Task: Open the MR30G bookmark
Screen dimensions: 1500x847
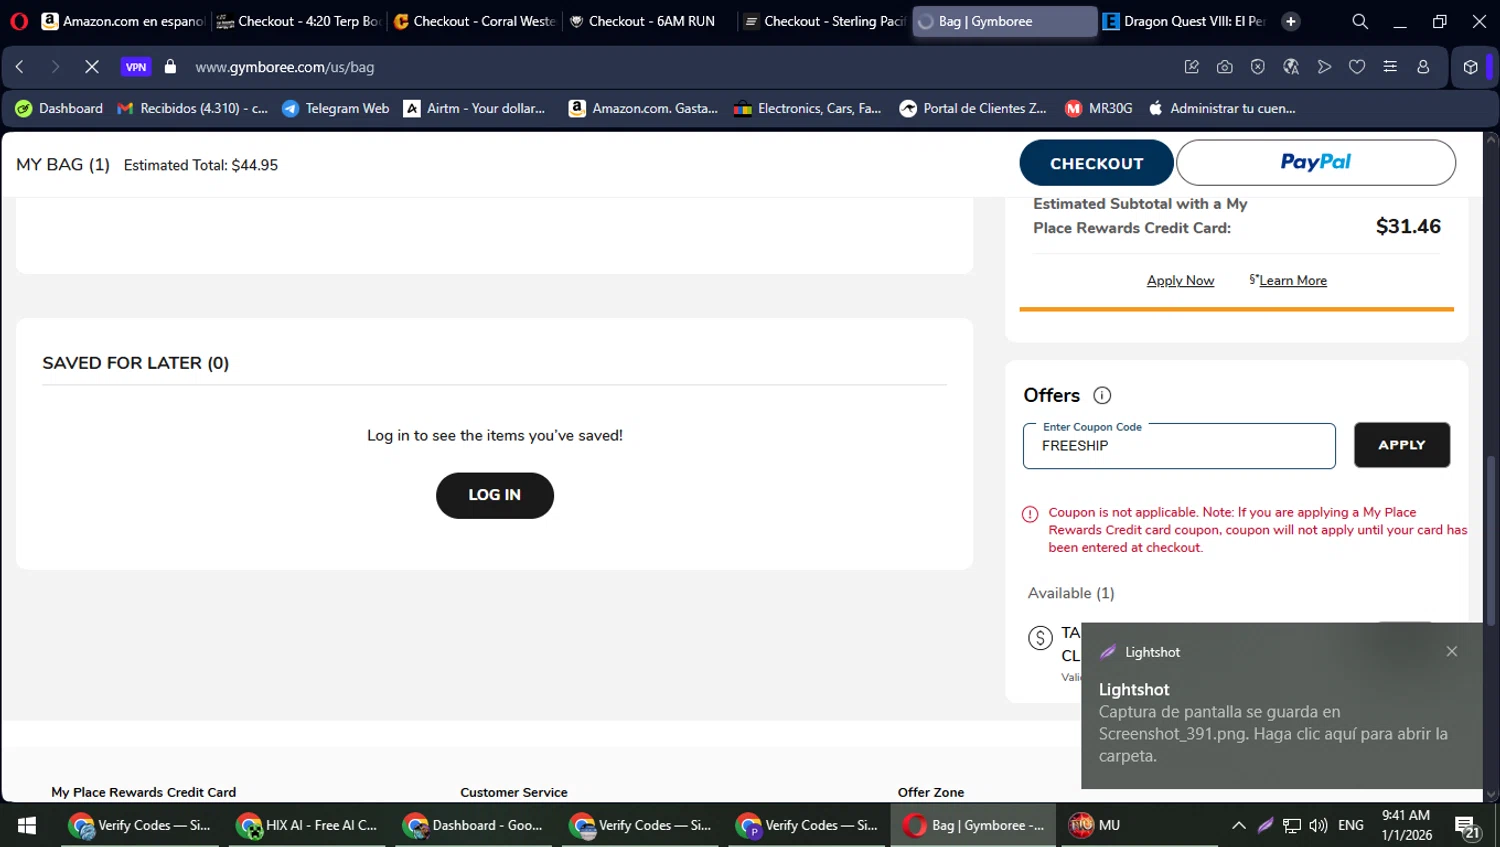Action: pyautogui.click(x=1099, y=108)
